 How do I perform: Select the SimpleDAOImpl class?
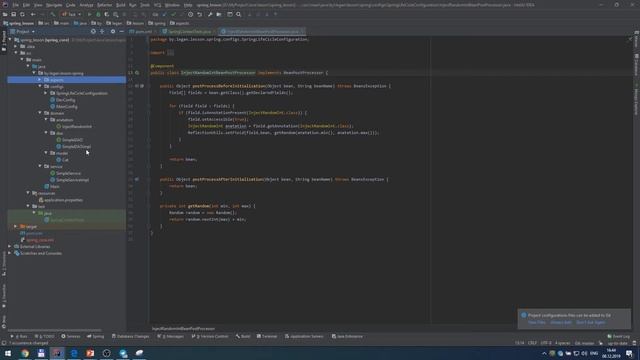tap(73, 147)
